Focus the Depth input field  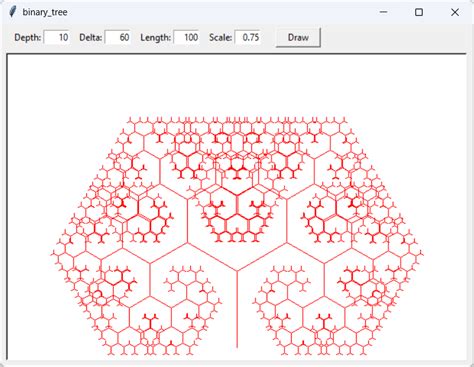coord(57,37)
